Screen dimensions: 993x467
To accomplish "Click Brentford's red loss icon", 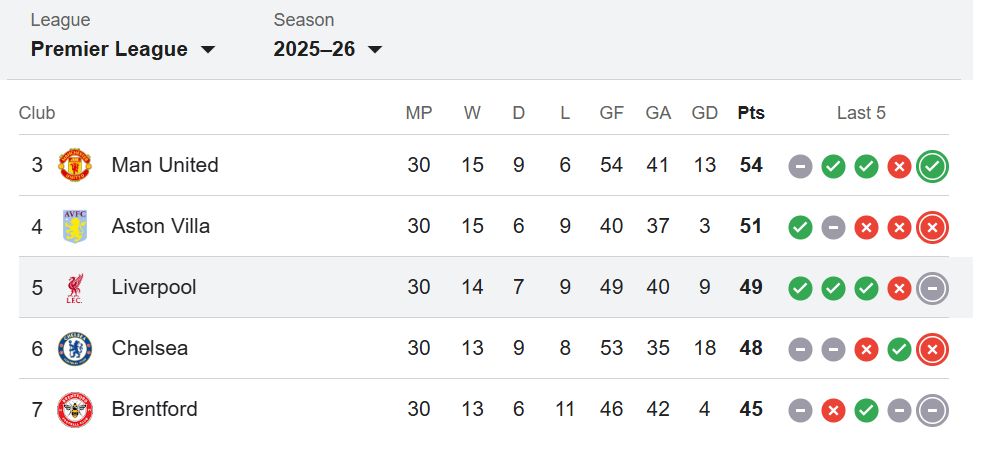I will tap(833, 410).
